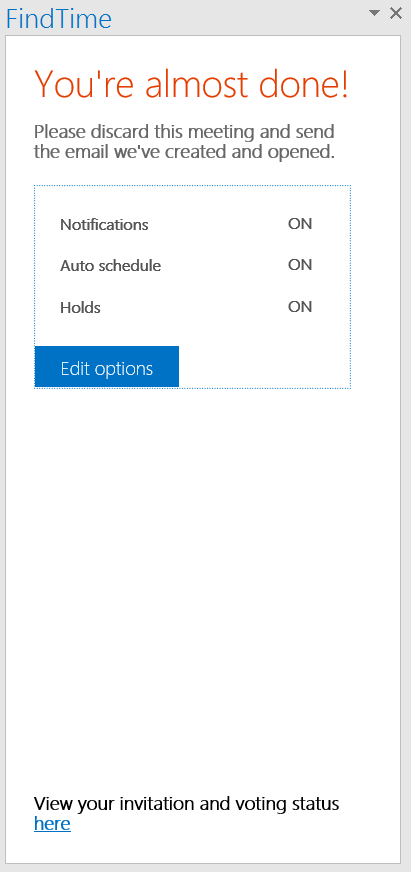
Task: Select the Holds option label
Action: [x=80, y=308]
